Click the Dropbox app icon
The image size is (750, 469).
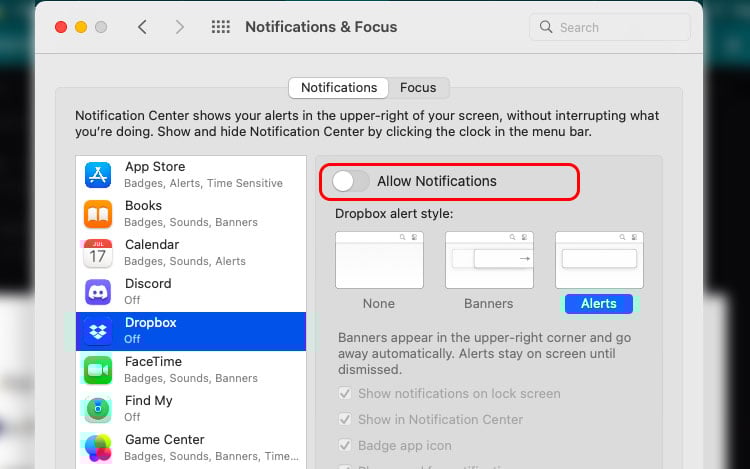(98, 331)
